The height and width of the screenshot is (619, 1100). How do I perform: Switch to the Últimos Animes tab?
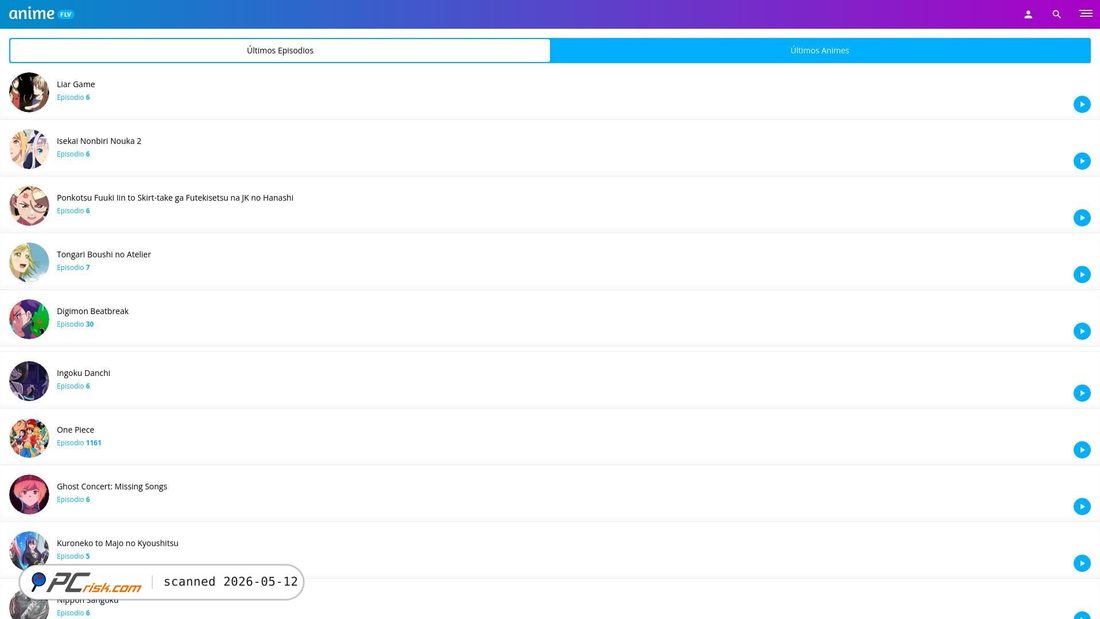pyautogui.click(x=819, y=51)
